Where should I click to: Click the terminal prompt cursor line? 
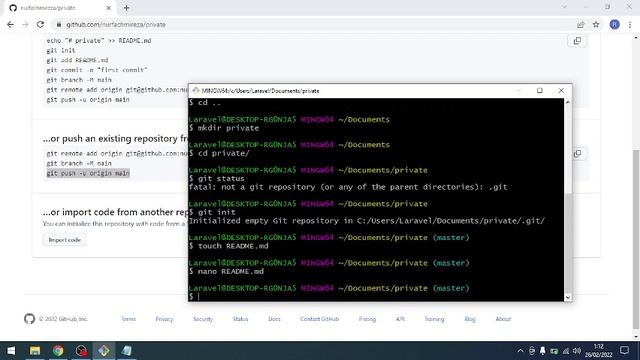[x=376, y=297]
